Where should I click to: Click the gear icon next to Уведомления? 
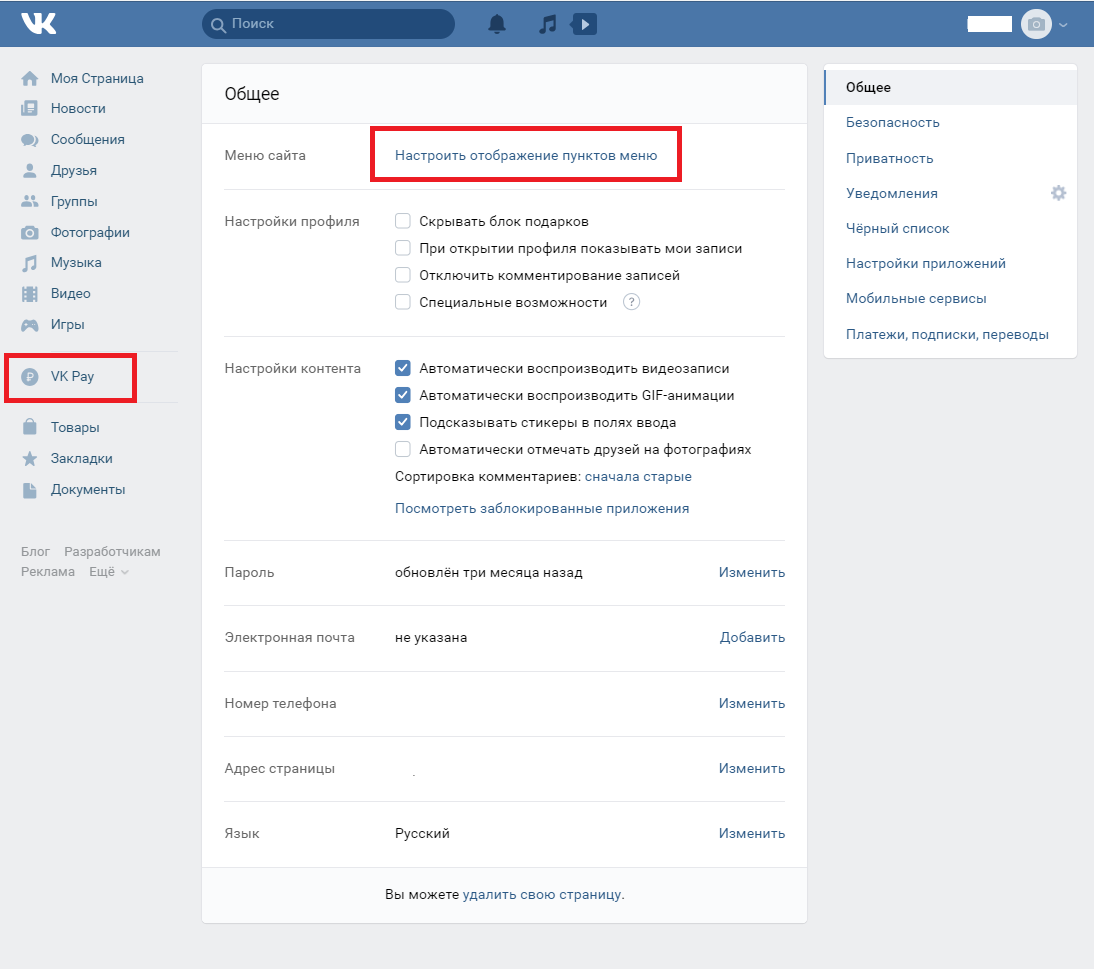pos(1058,193)
